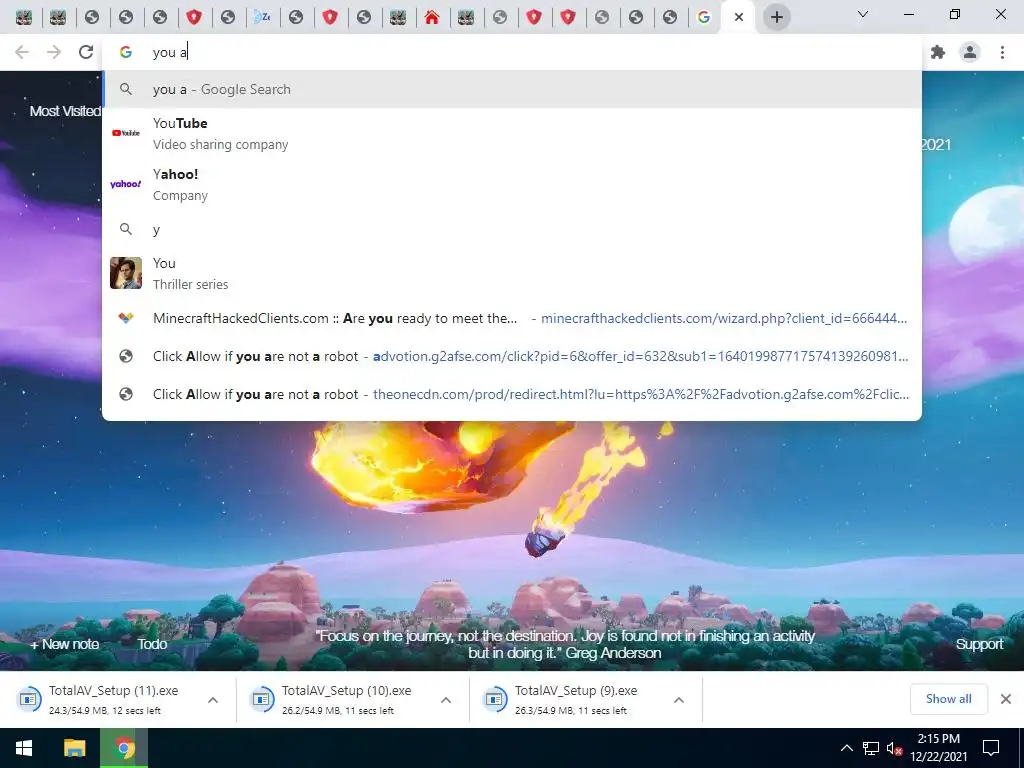The height and width of the screenshot is (768, 1024).
Task: Click the YouTube logo suggestion icon
Action: coord(126,133)
